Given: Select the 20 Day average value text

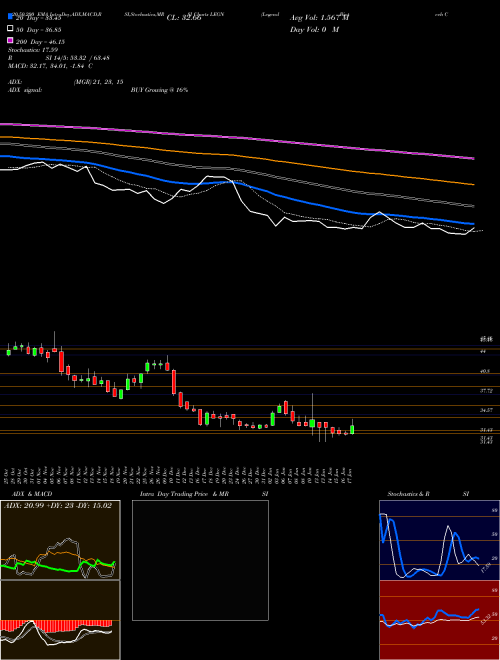Looking at the screenshot, I should (x=39, y=18).
